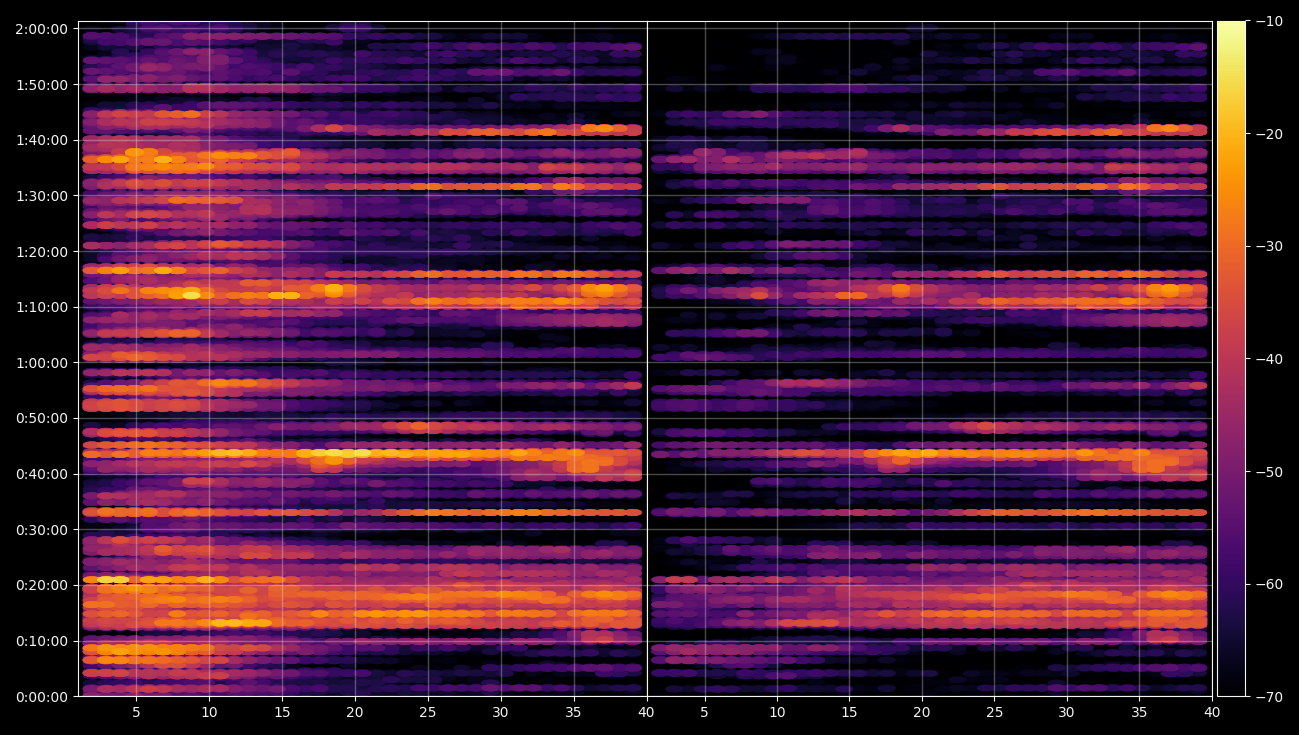
Task: Click the 1:20:00 y-axis label
Action: 41,252
